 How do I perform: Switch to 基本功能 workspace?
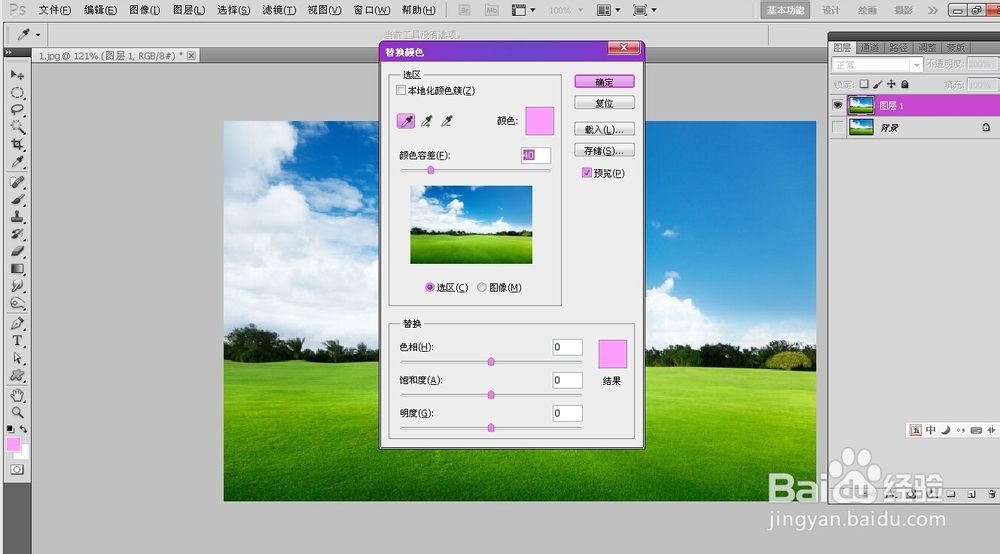coord(785,10)
